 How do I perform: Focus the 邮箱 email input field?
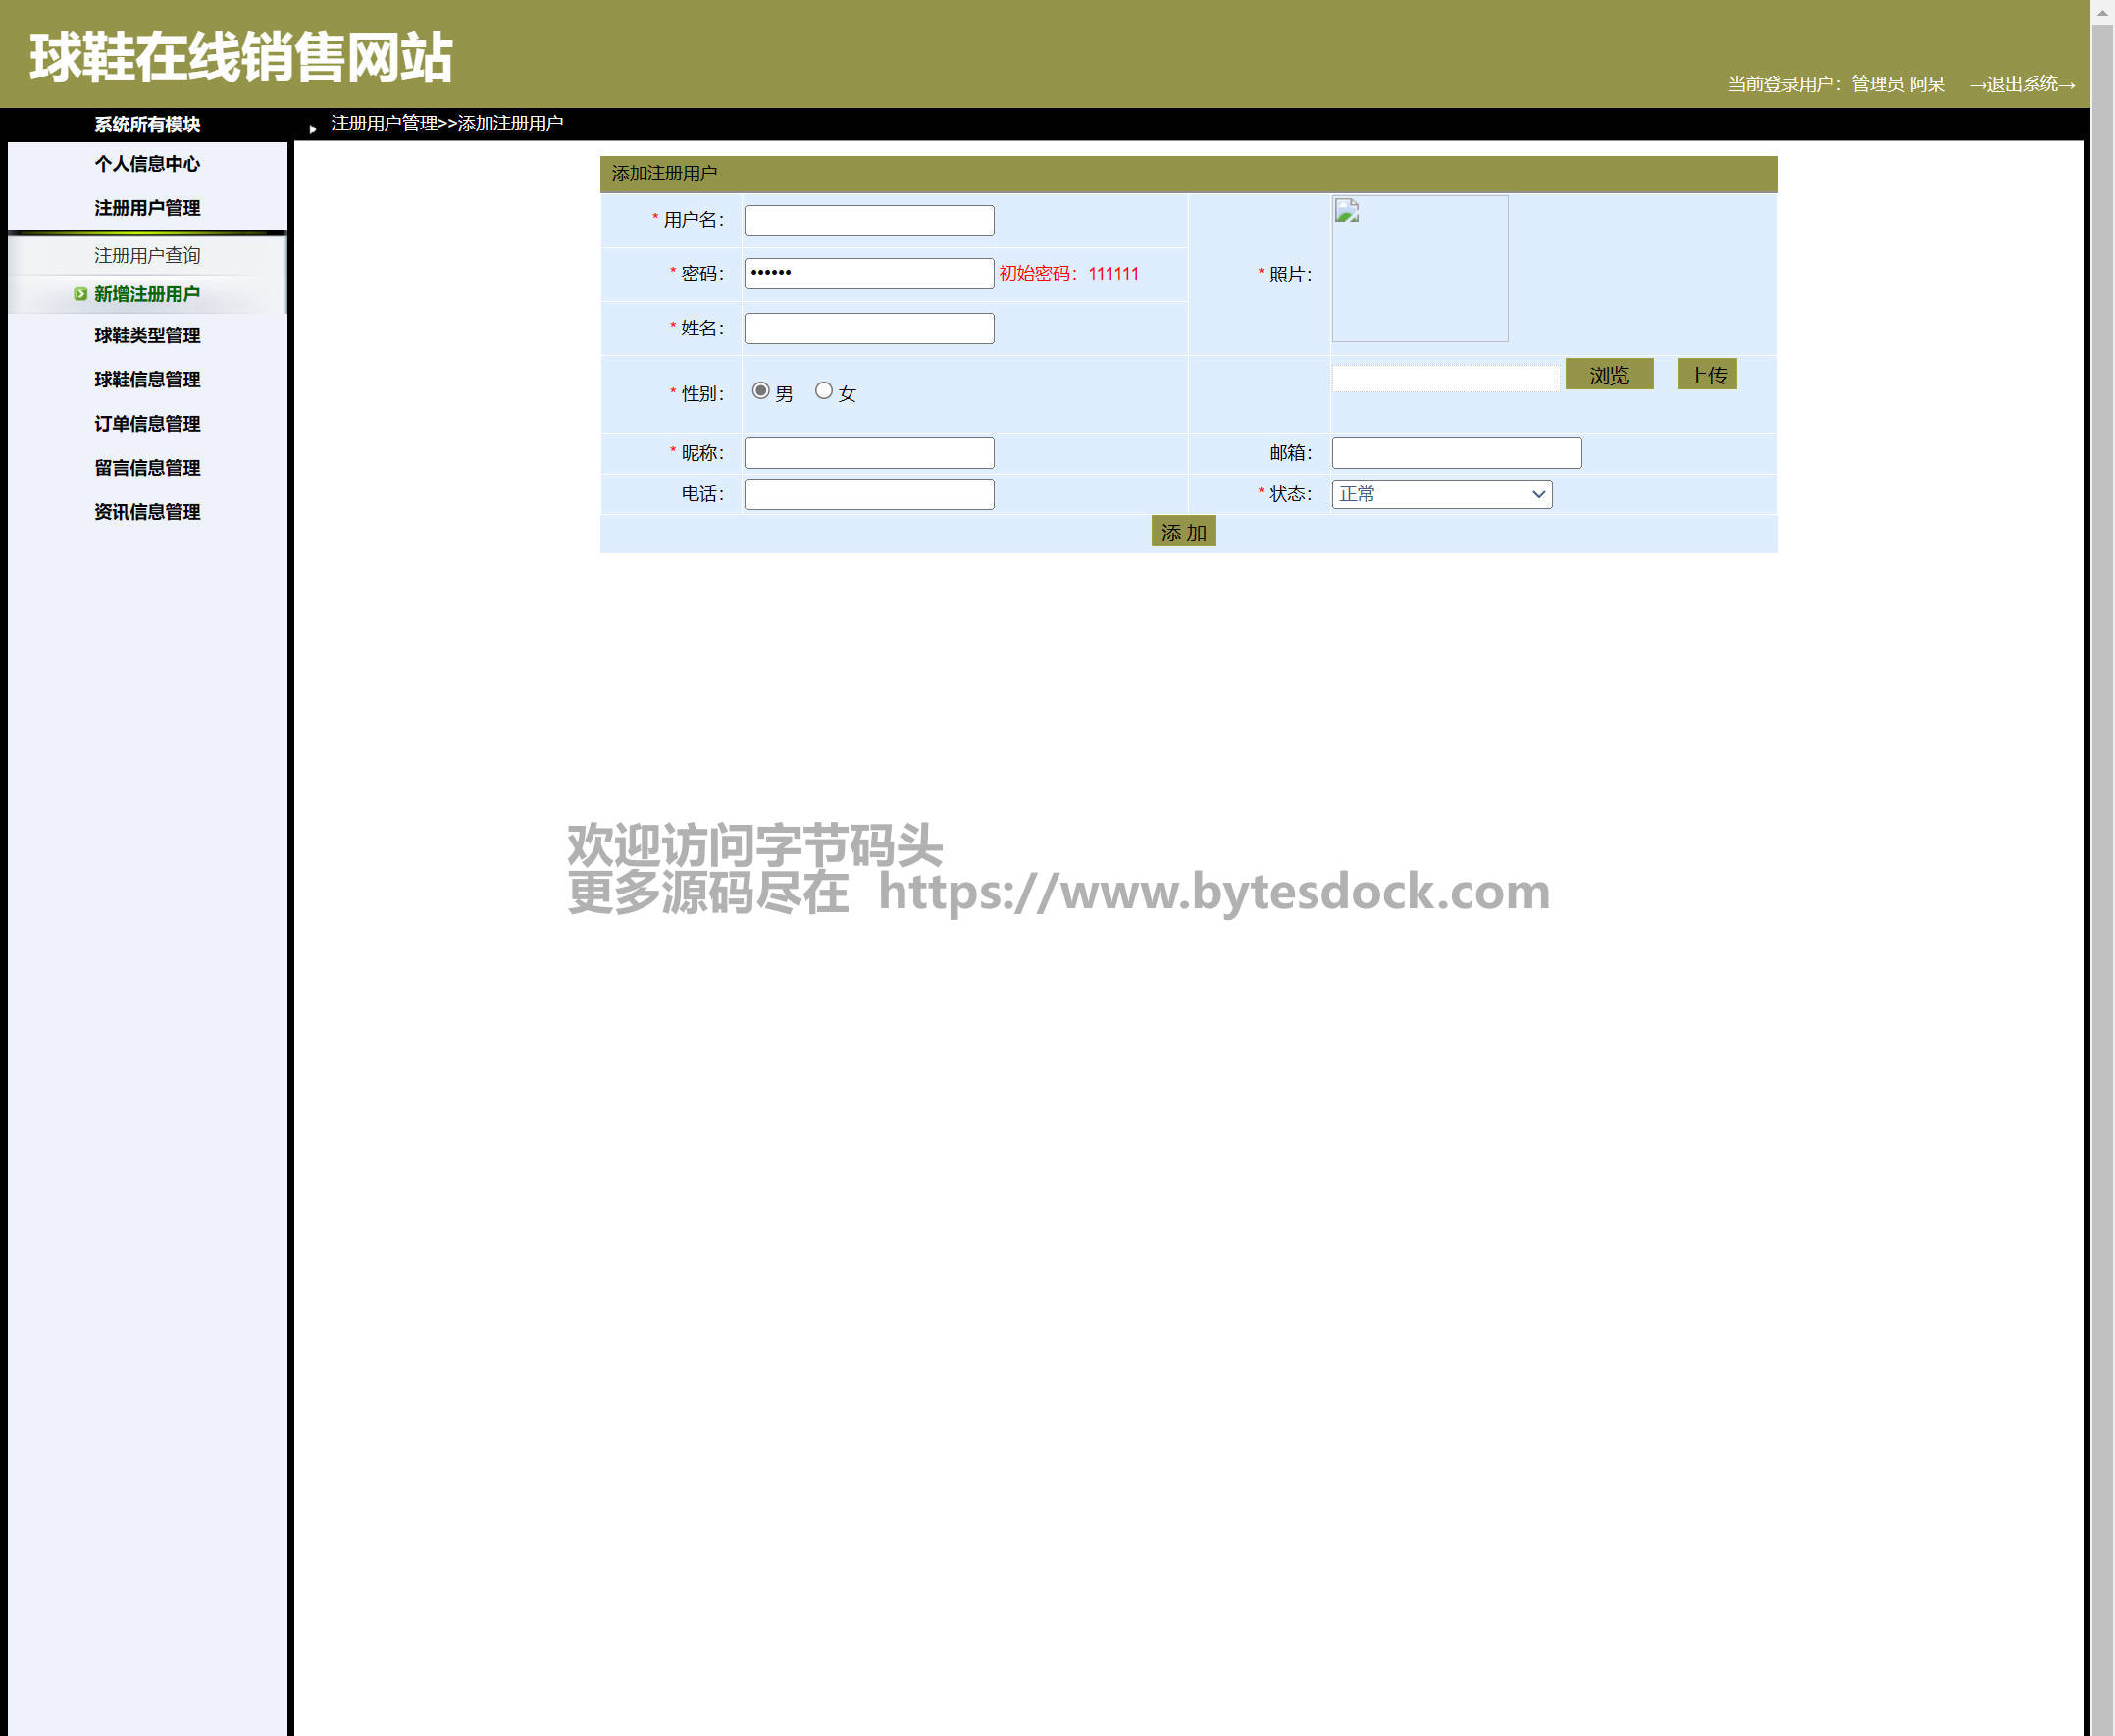pos(1456,453)
